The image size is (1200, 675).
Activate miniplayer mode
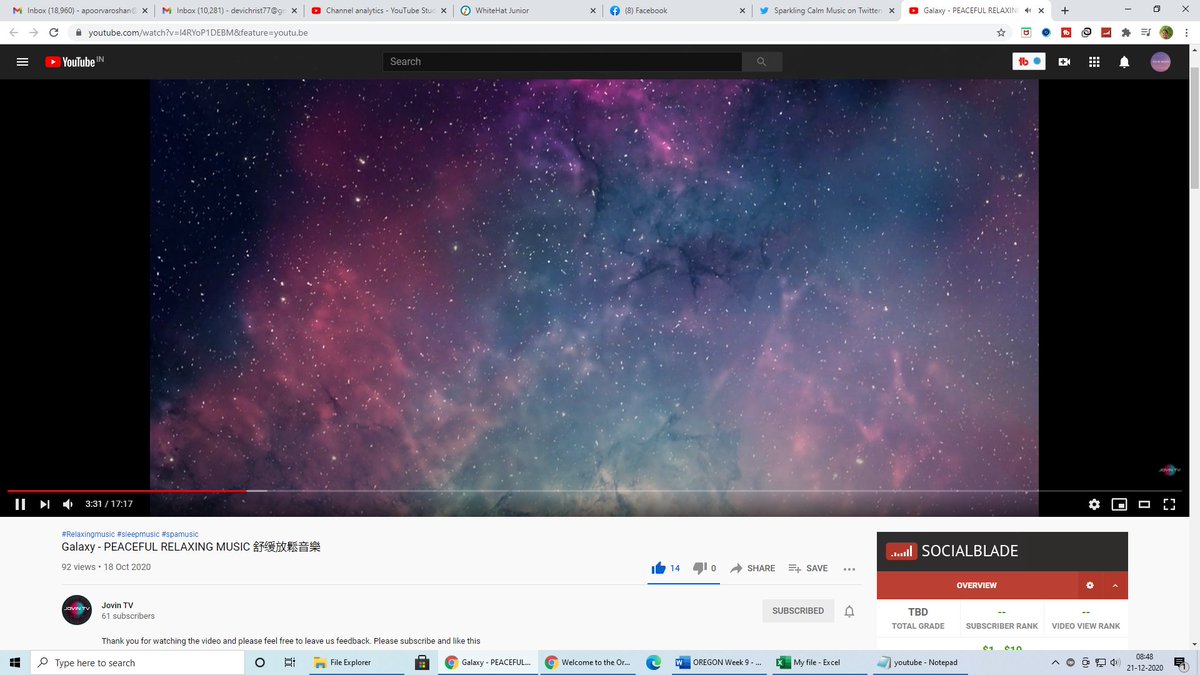[1119, 504]
